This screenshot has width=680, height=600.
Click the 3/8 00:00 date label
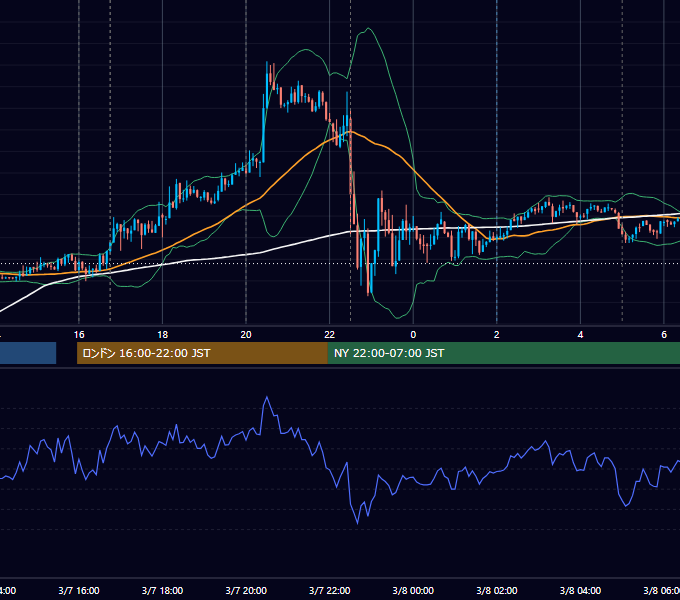pos(413,591)
